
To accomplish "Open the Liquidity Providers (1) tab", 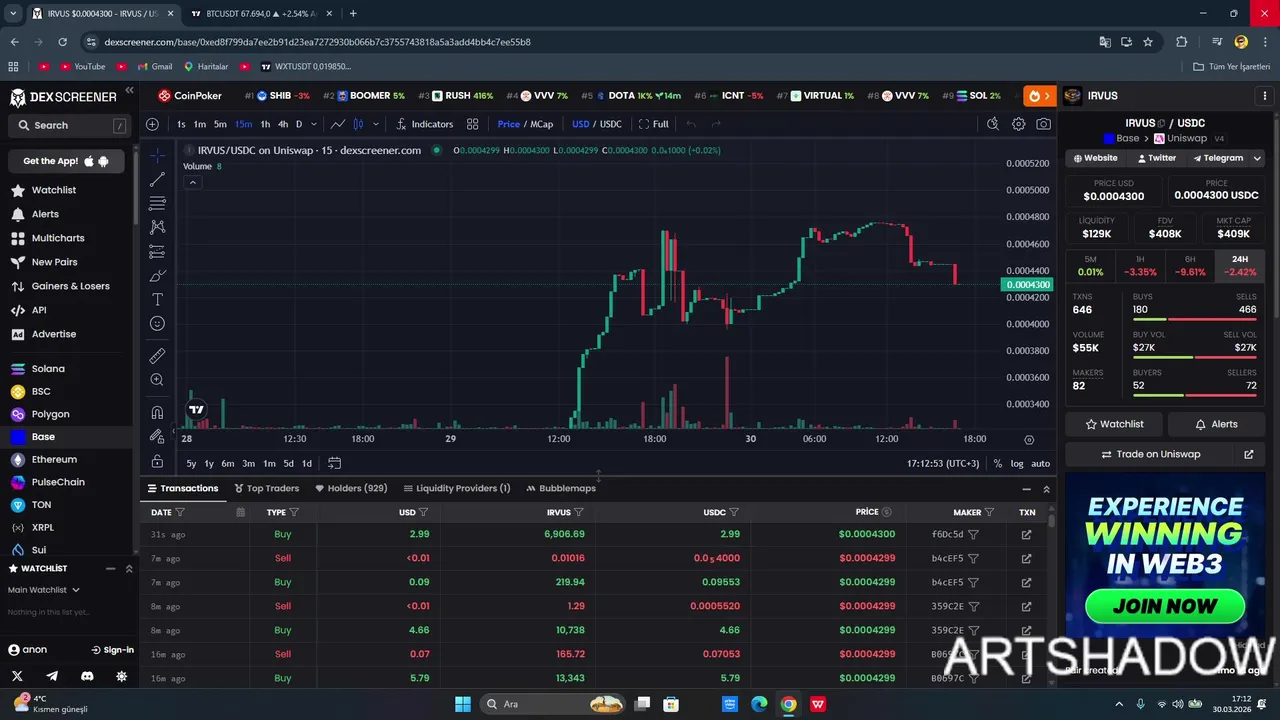I will pyautogui.click(x=456, y=488).
